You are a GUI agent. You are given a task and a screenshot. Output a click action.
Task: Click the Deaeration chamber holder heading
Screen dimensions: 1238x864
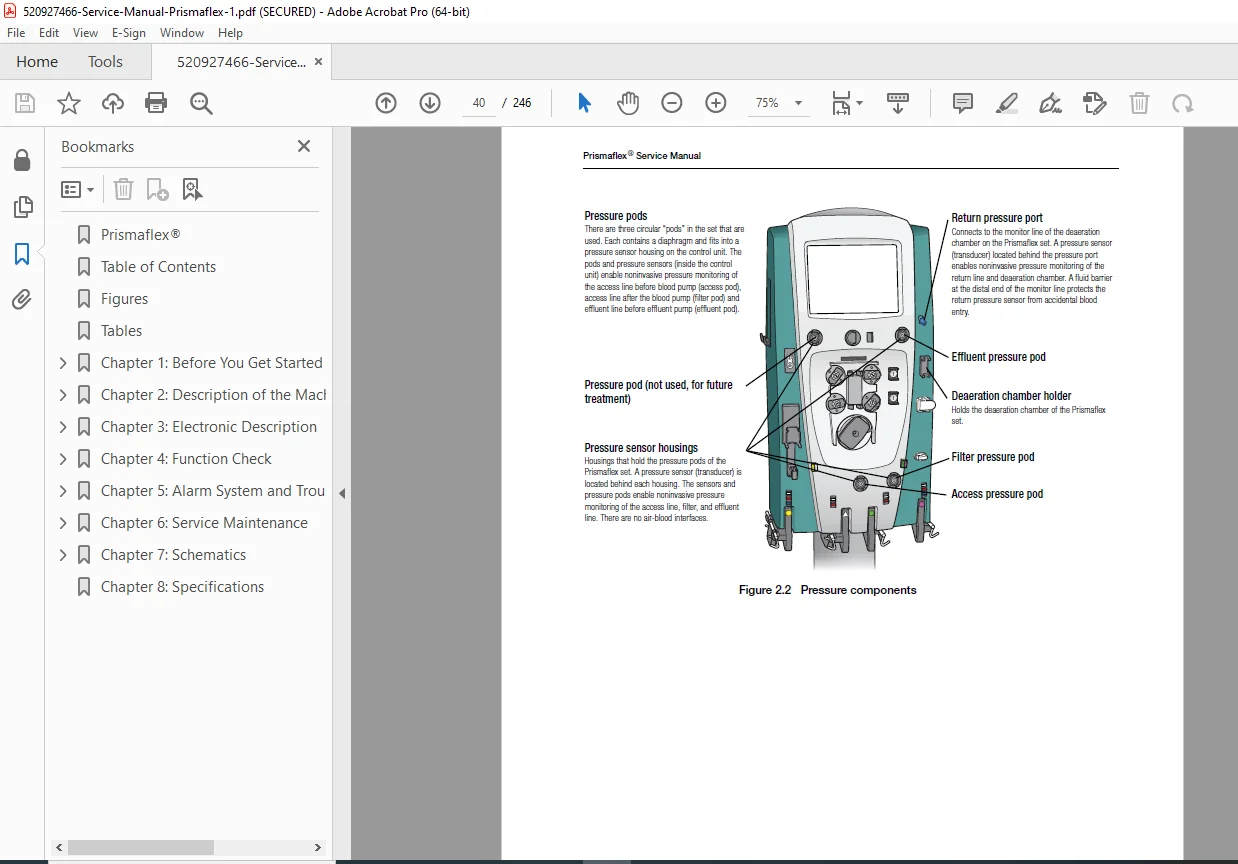click(1011, 396)
